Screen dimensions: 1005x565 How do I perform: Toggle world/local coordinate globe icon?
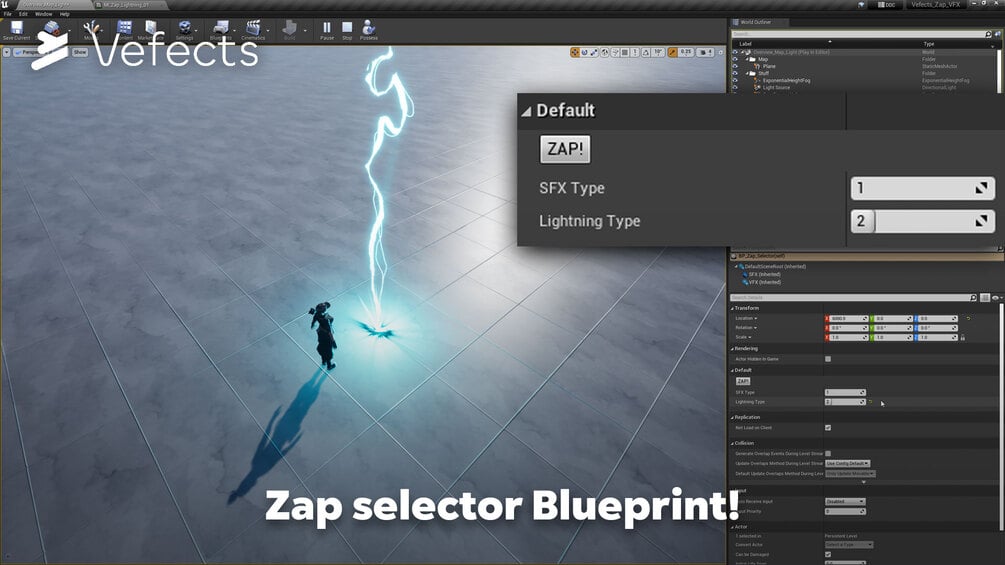[604, 53]
